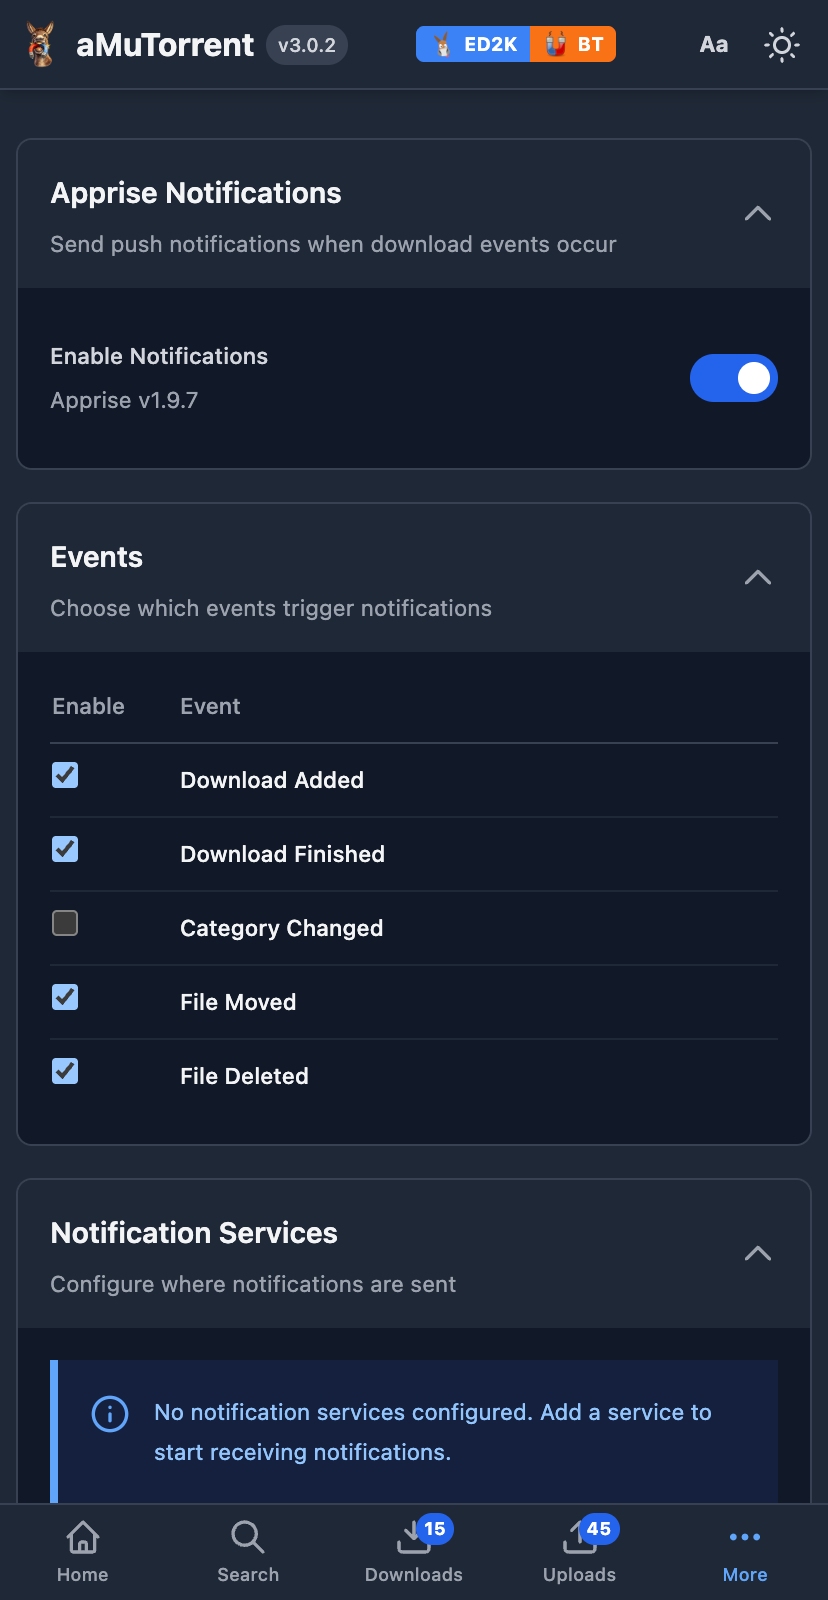
Task: Click the 45 badge on Uploads
Action: tap(599, 1529)
